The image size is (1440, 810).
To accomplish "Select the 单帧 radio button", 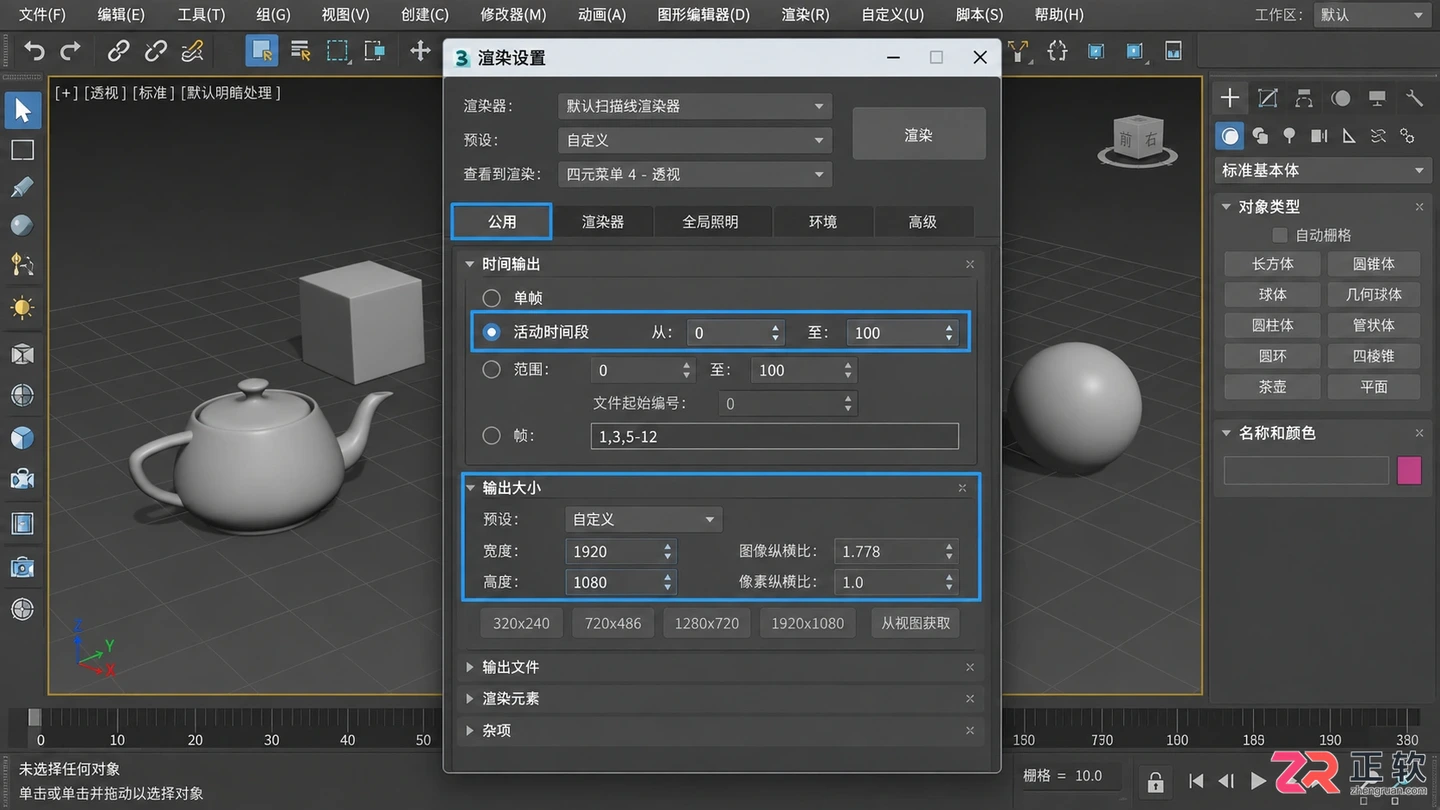I will click(491, 298).
